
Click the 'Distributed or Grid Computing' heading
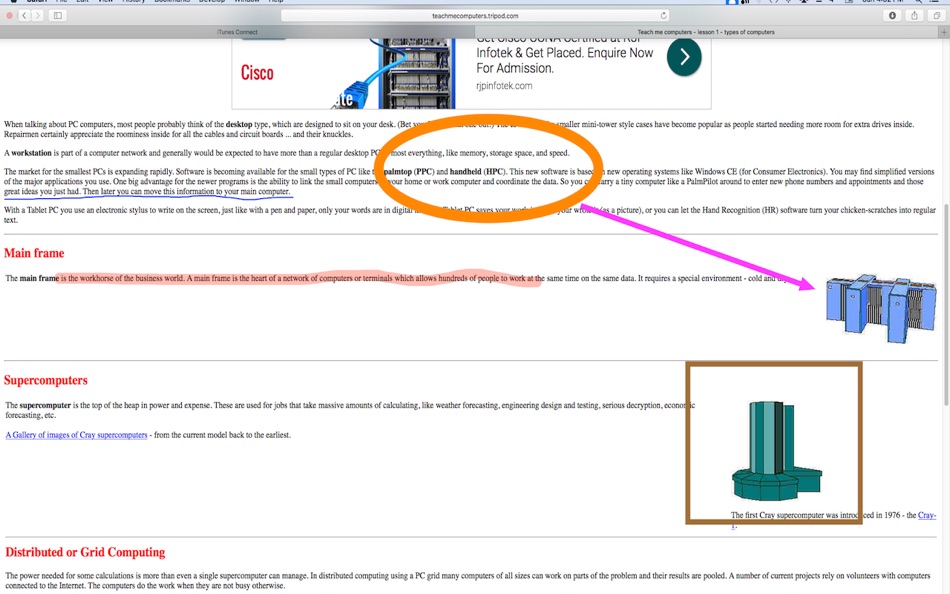[x=85, y=553]
